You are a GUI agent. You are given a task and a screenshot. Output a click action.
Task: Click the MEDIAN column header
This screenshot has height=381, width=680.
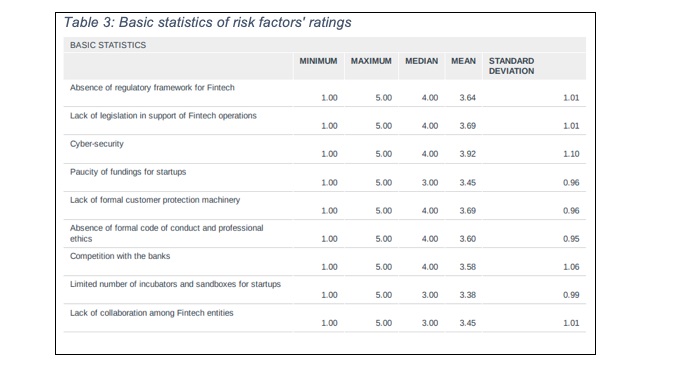[422, 61]
